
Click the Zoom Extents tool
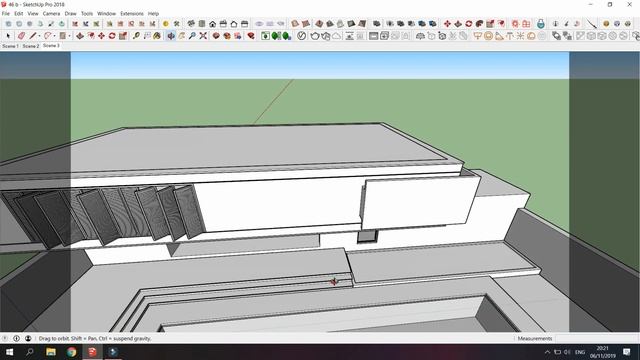[x=203, y=36]
